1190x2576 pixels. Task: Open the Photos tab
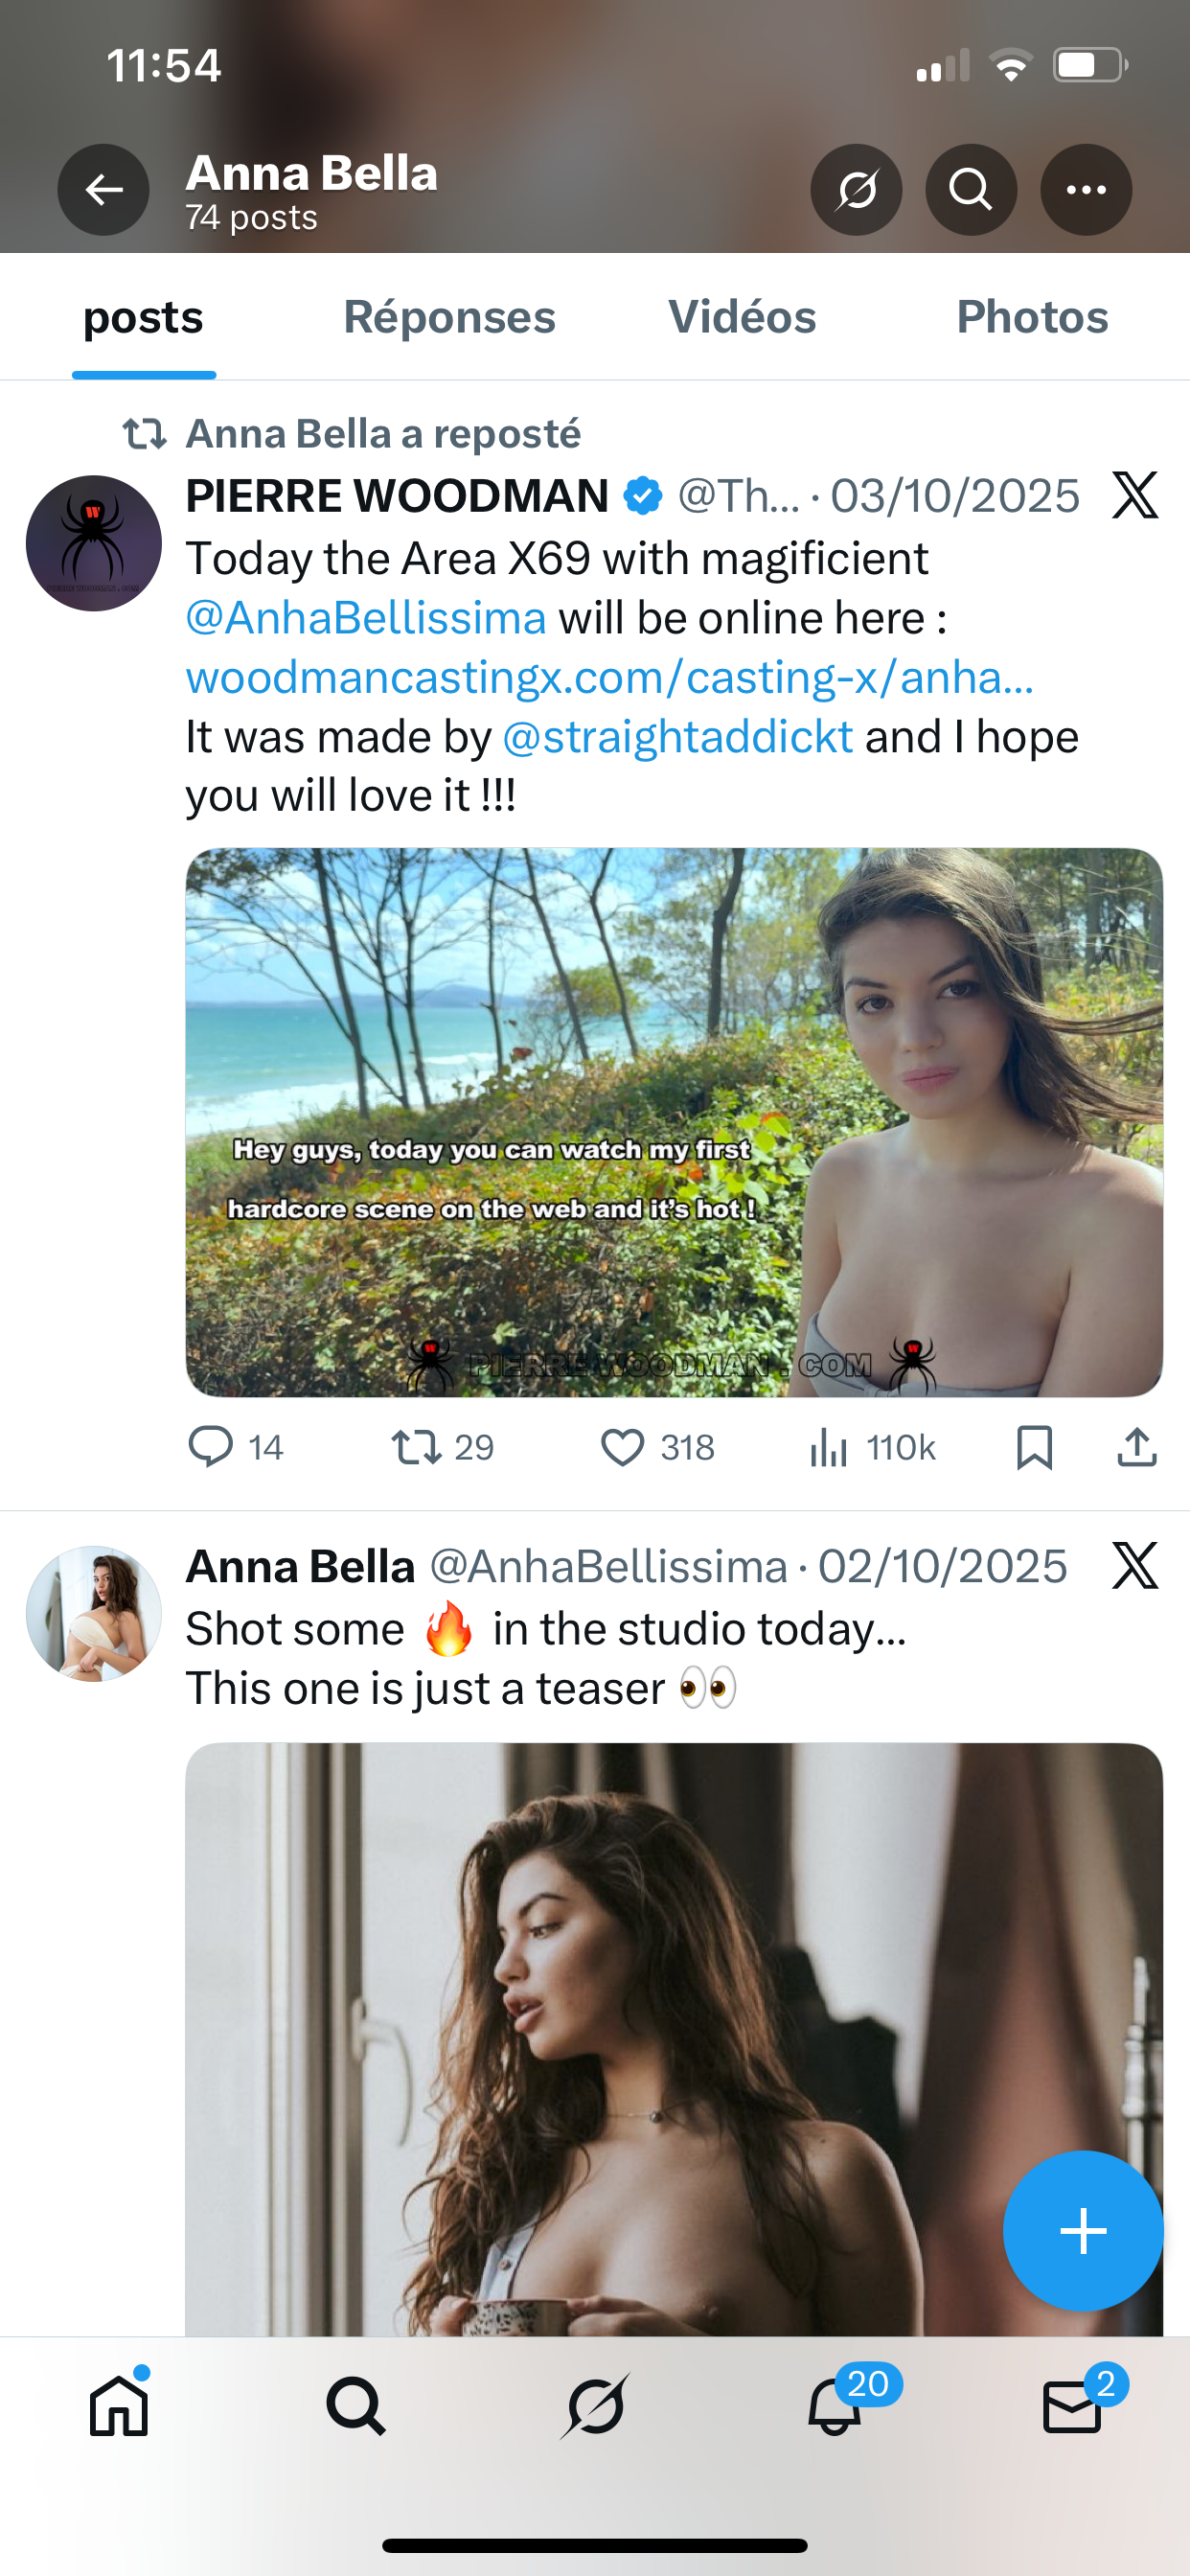[1032, 317]
